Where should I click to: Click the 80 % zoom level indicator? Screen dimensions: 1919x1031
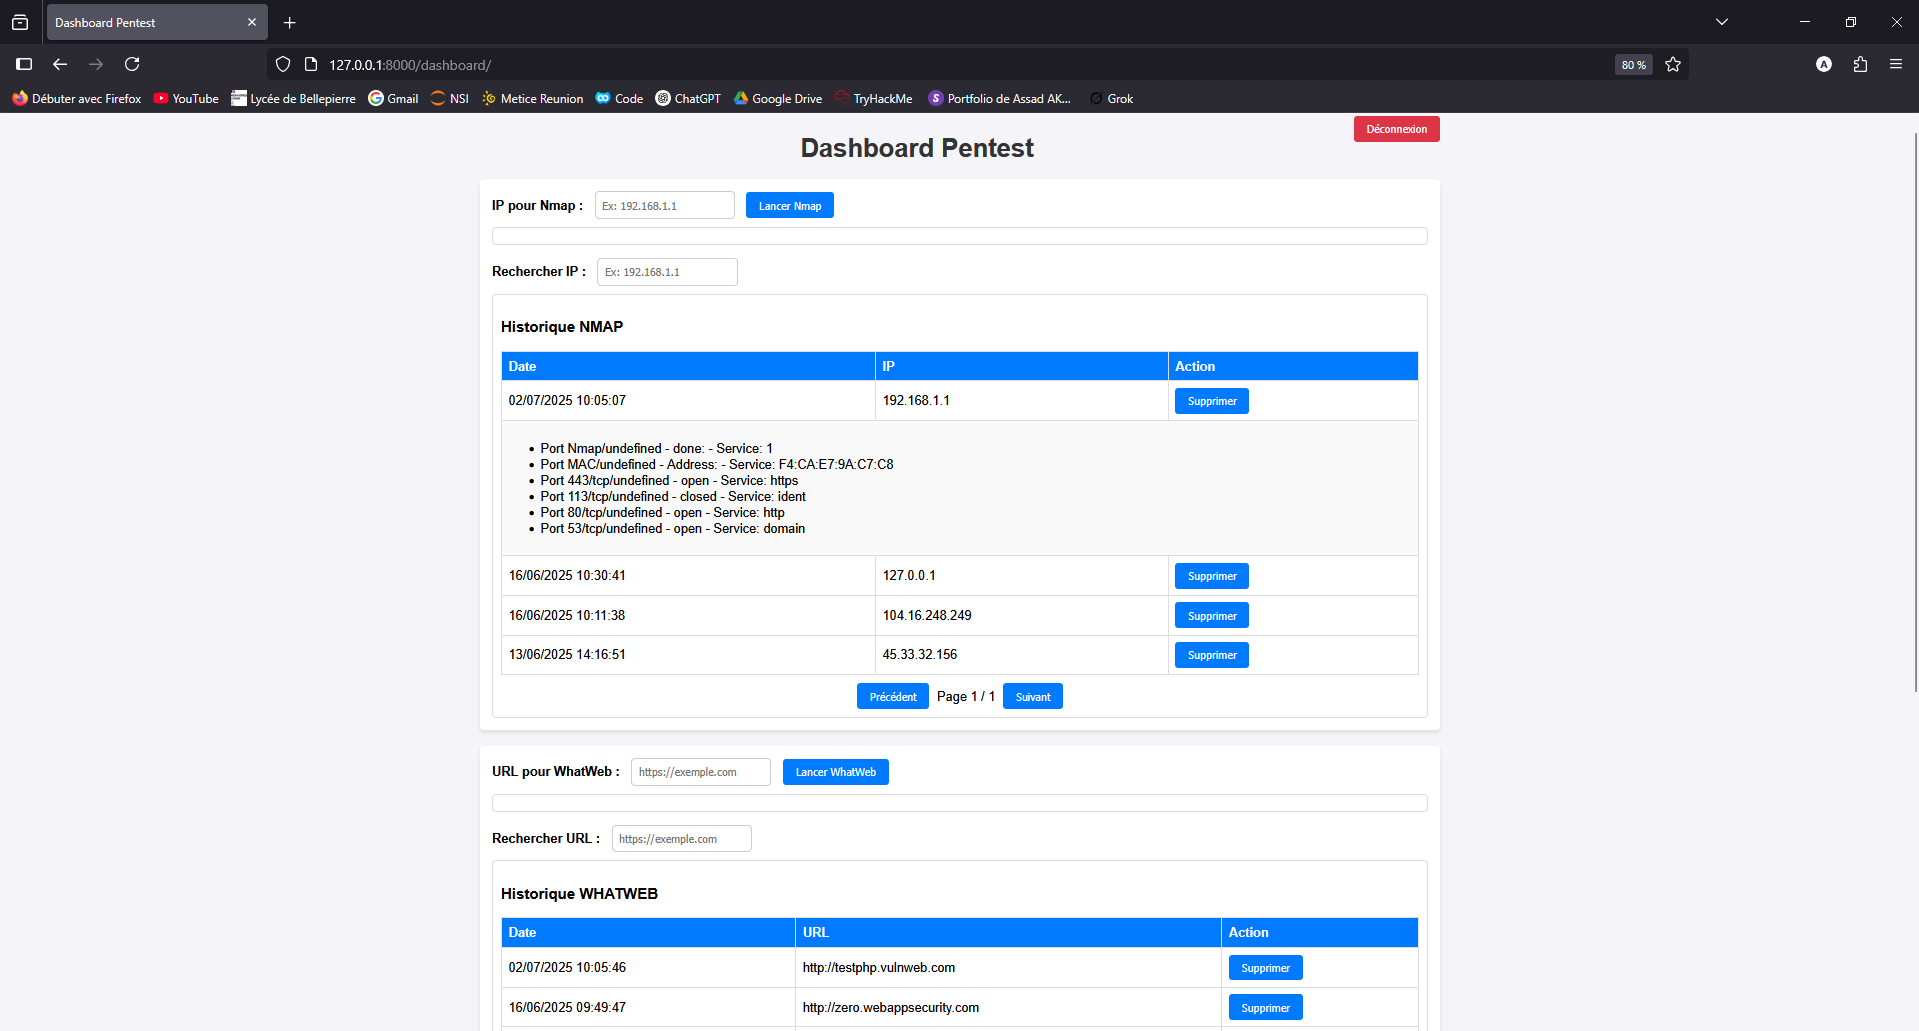pos(1633,65)
